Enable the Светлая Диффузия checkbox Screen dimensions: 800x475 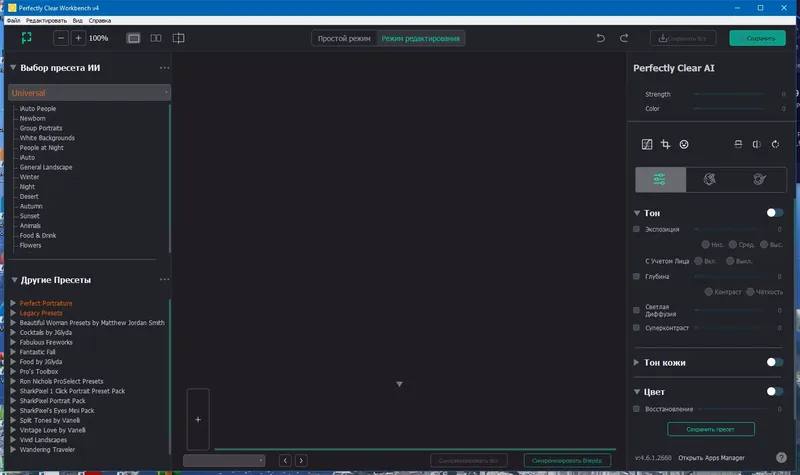(636, 310)
